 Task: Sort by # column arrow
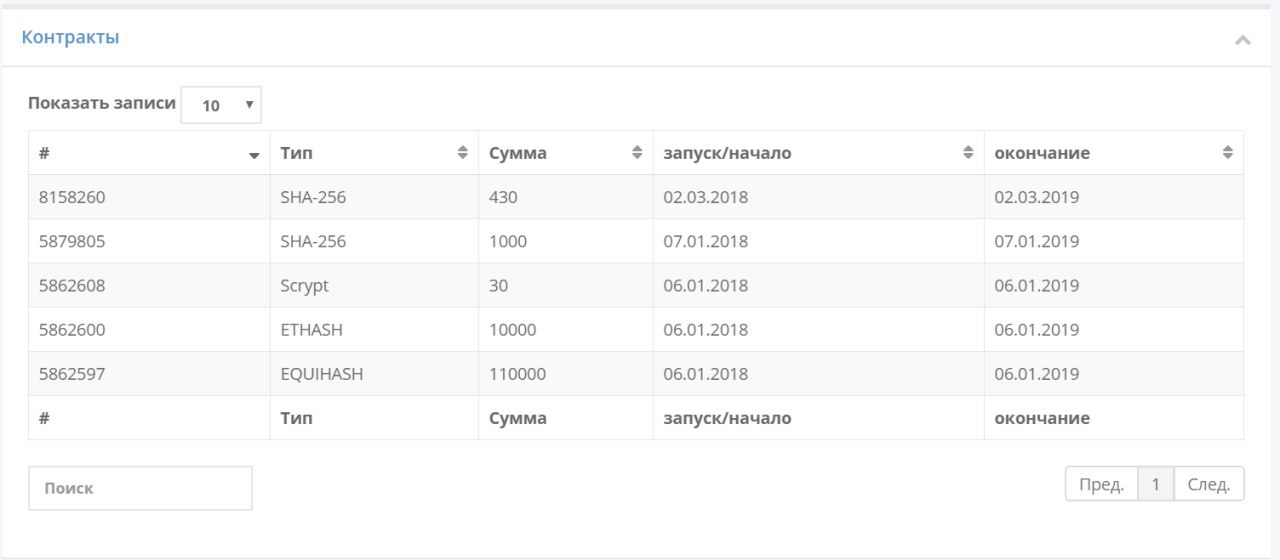click(254, 156)
